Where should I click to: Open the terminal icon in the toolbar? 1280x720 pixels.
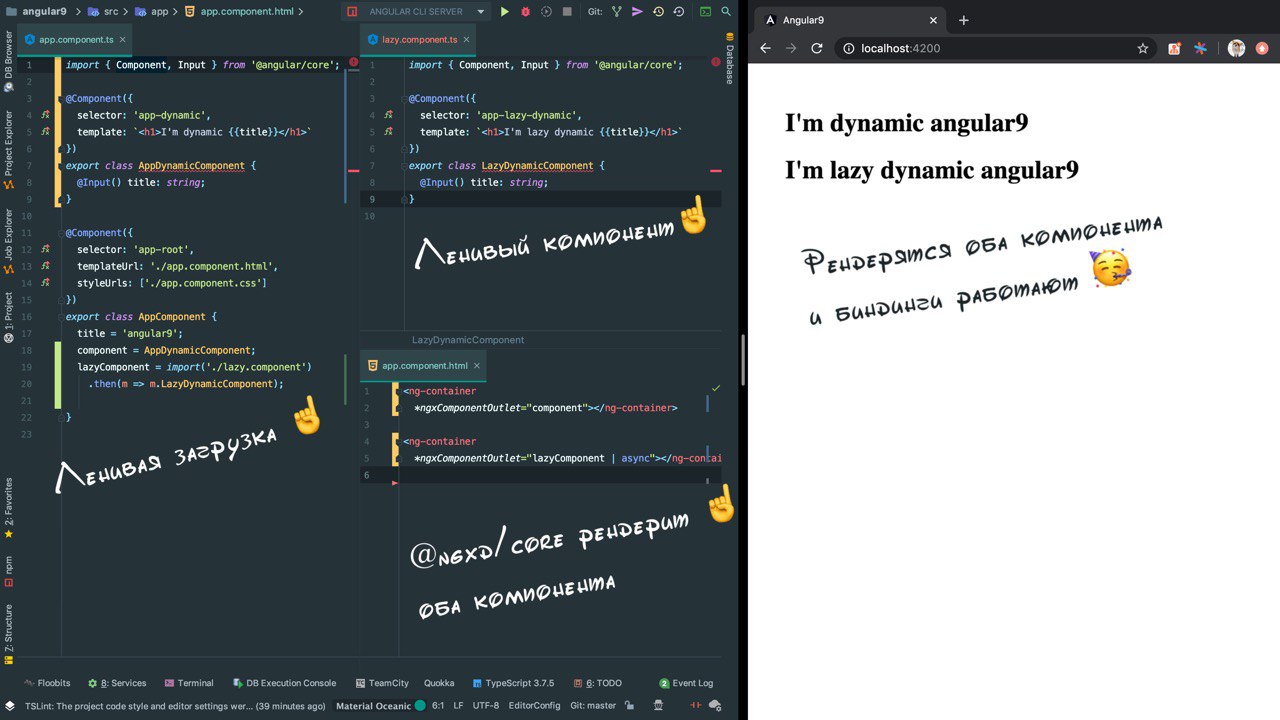[x=706, y=12]
